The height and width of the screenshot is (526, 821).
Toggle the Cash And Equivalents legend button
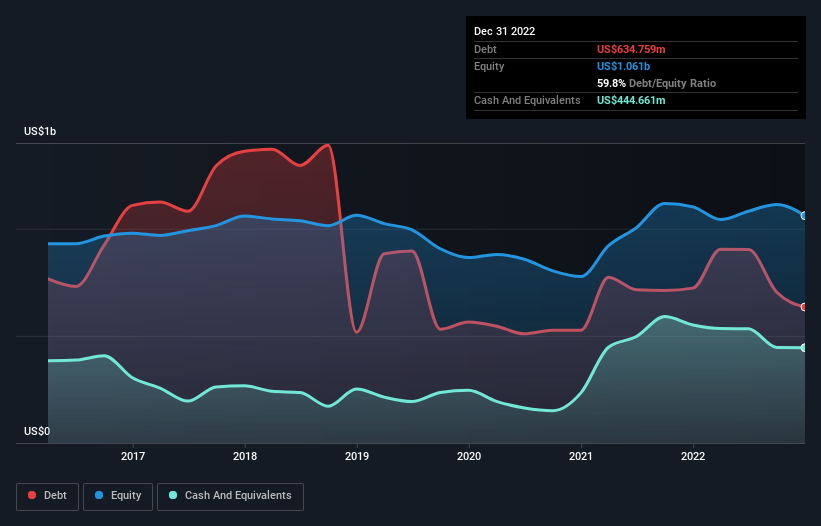(230, 496)
